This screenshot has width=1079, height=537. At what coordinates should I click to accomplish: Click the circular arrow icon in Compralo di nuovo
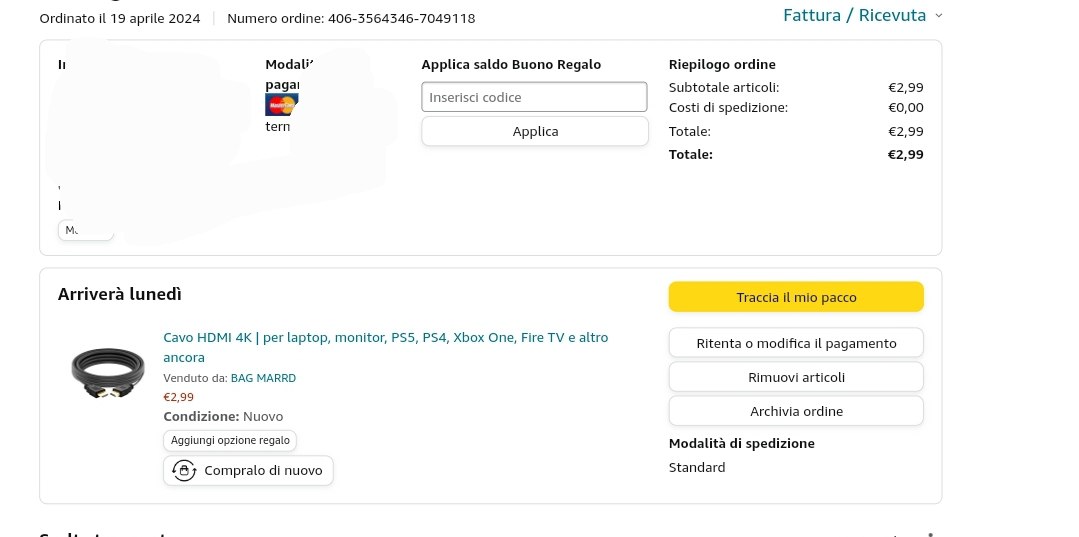coord(184,470)
